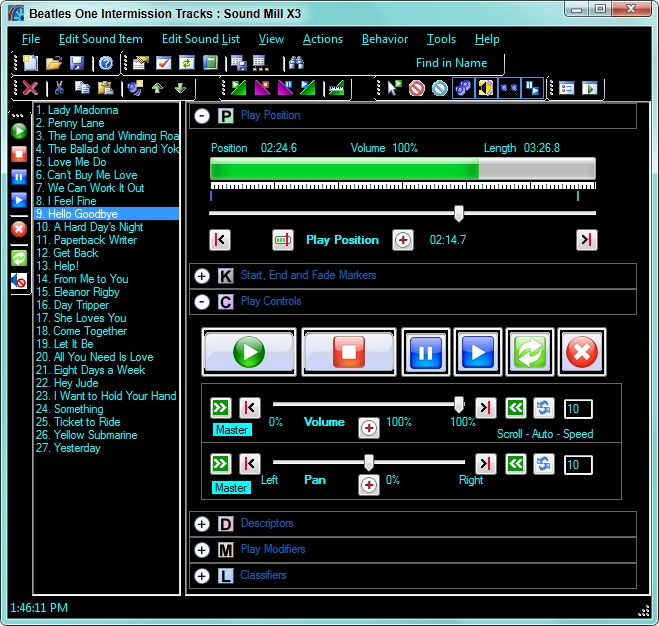Click the play position slider thumb
Image resolution: width=659 pixels, height=626 pixels.
click(x=459, y=214)
